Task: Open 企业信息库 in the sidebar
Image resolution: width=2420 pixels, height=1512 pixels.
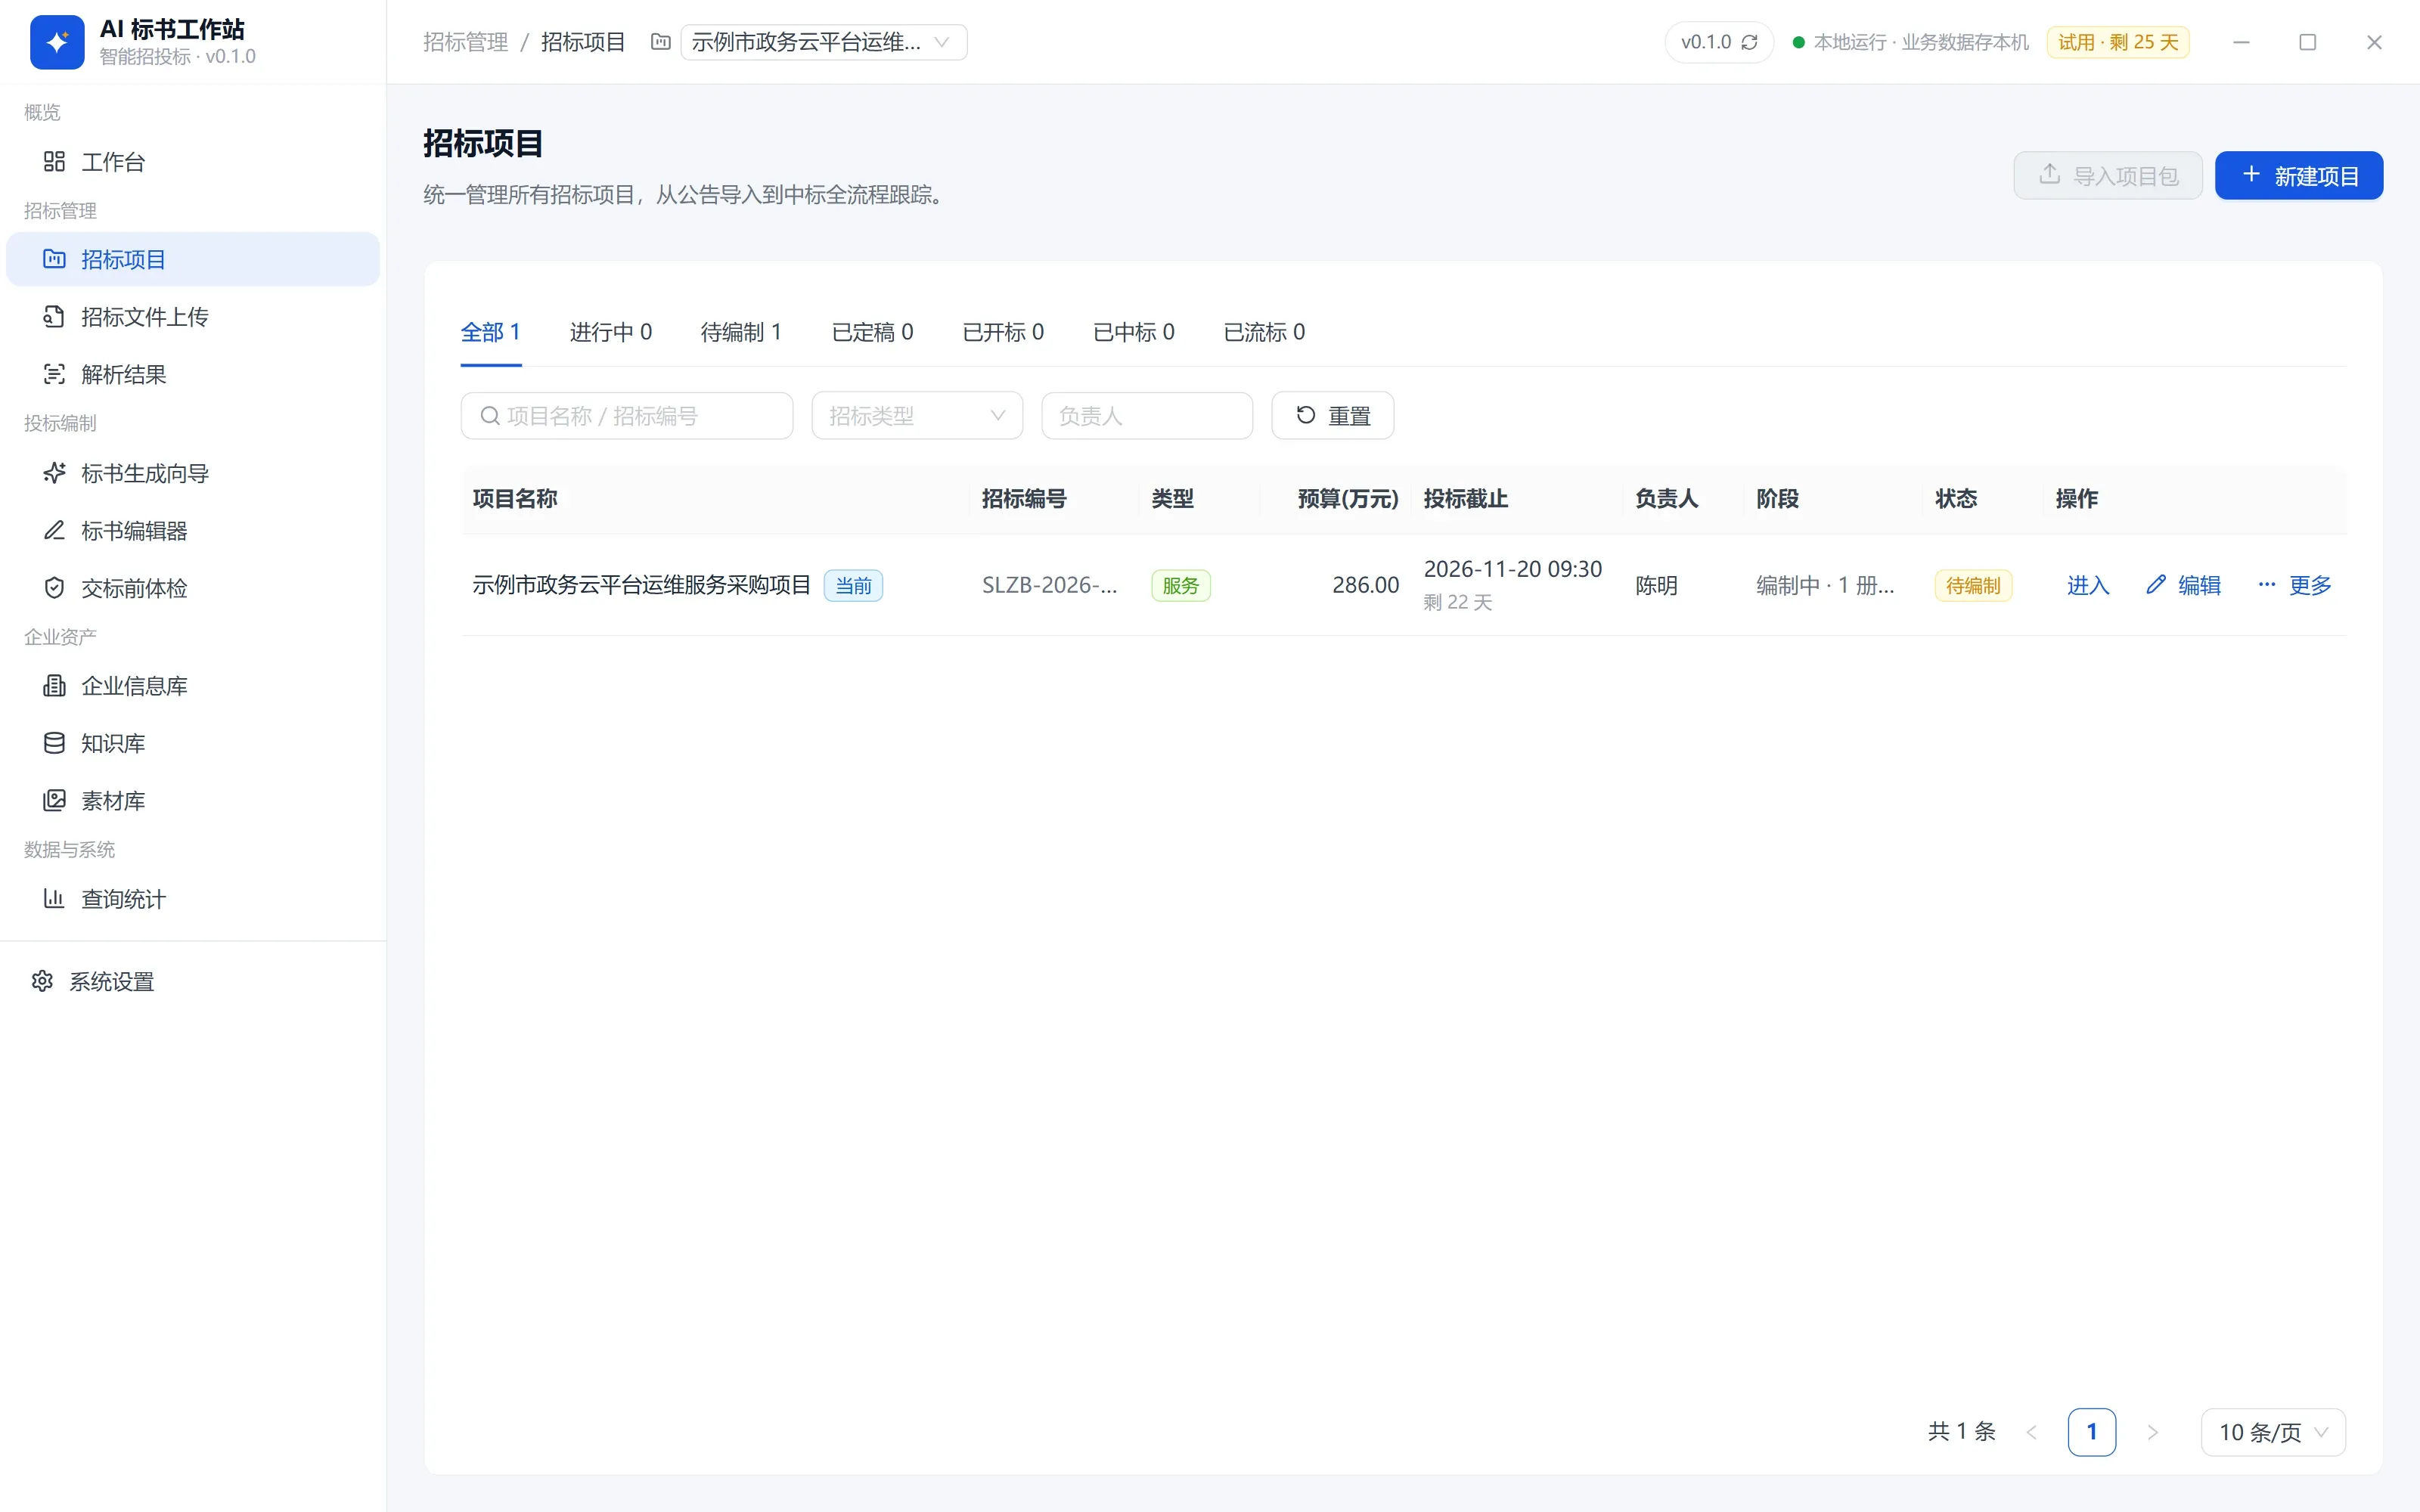Action: [x=193, y=686]
